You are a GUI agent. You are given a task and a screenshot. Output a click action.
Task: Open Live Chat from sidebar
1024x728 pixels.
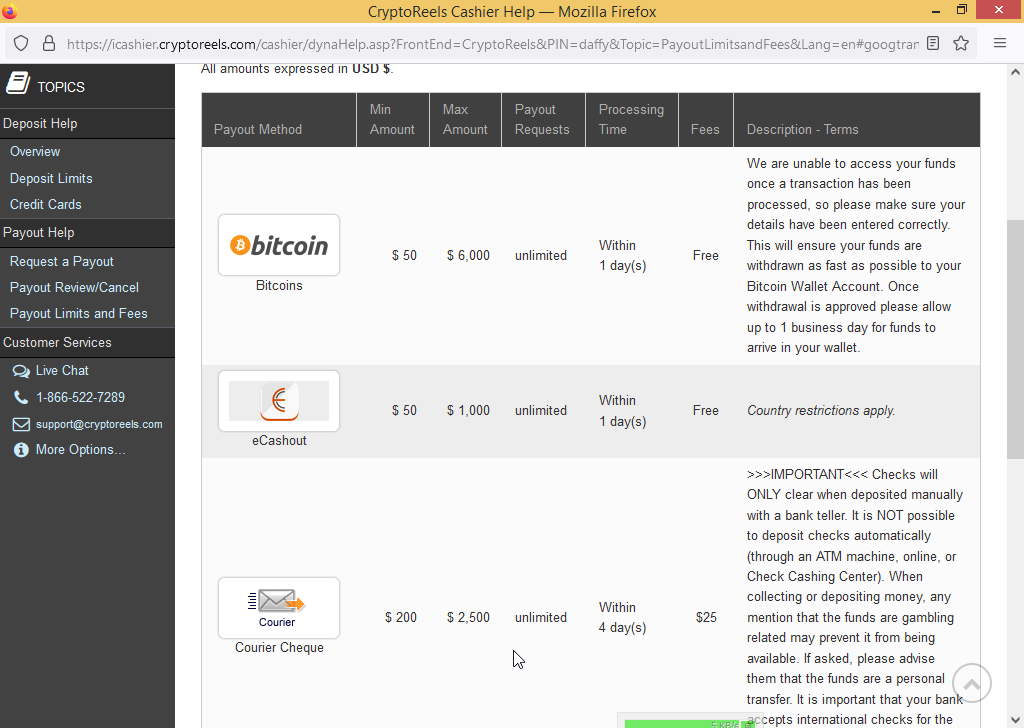[62, 370]
